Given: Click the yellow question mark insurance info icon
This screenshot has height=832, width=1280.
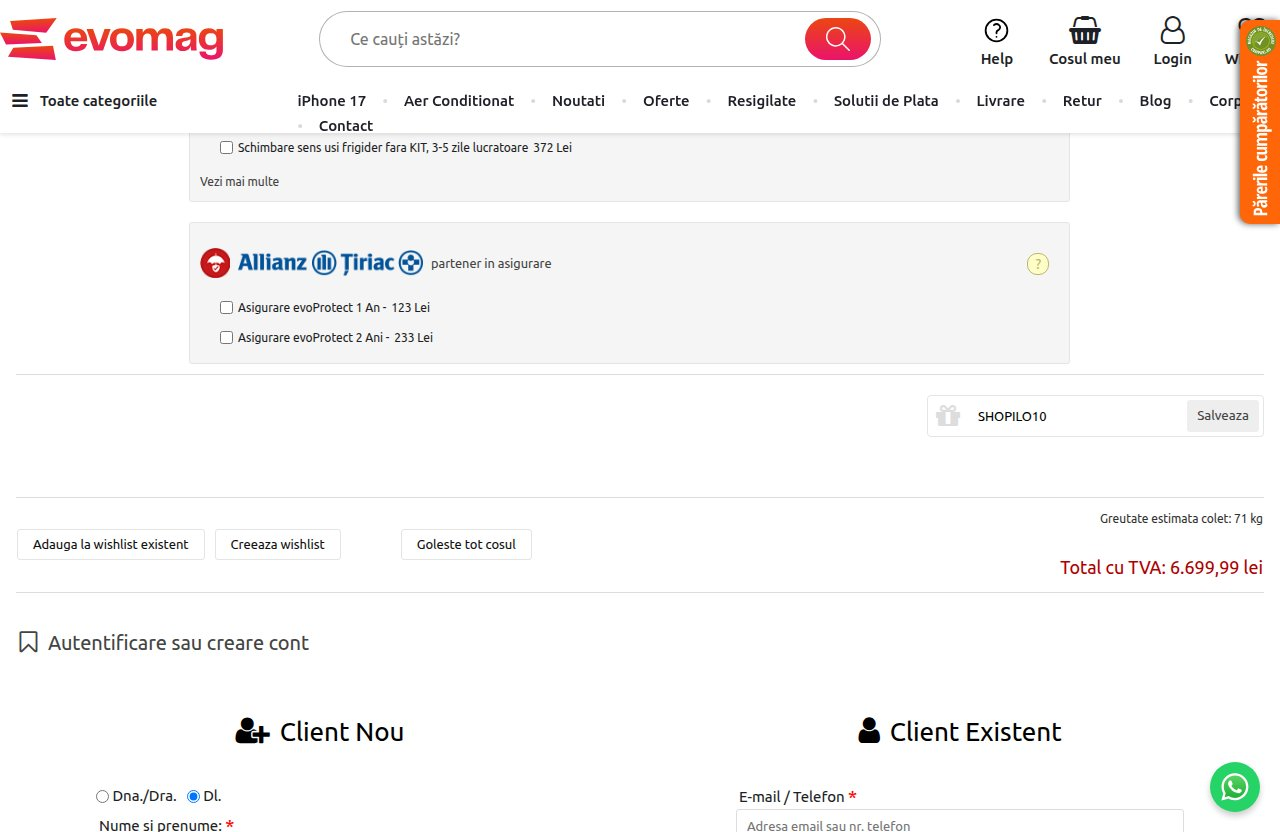Looking at the screenshot, I should coord(1038,264).
